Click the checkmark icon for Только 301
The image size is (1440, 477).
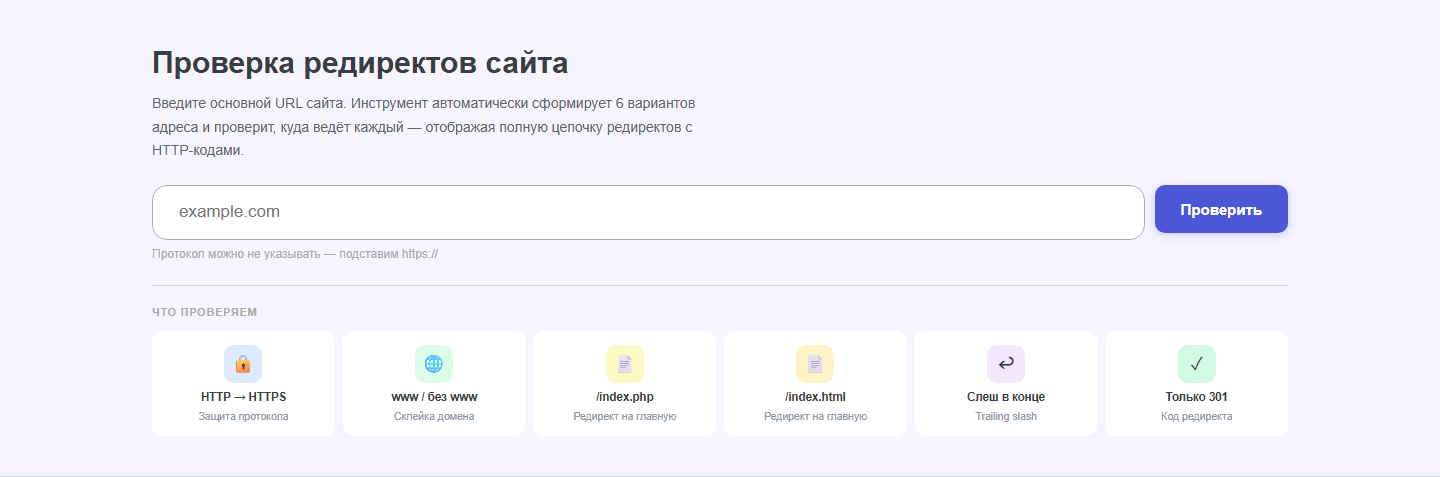(1197, 364)
